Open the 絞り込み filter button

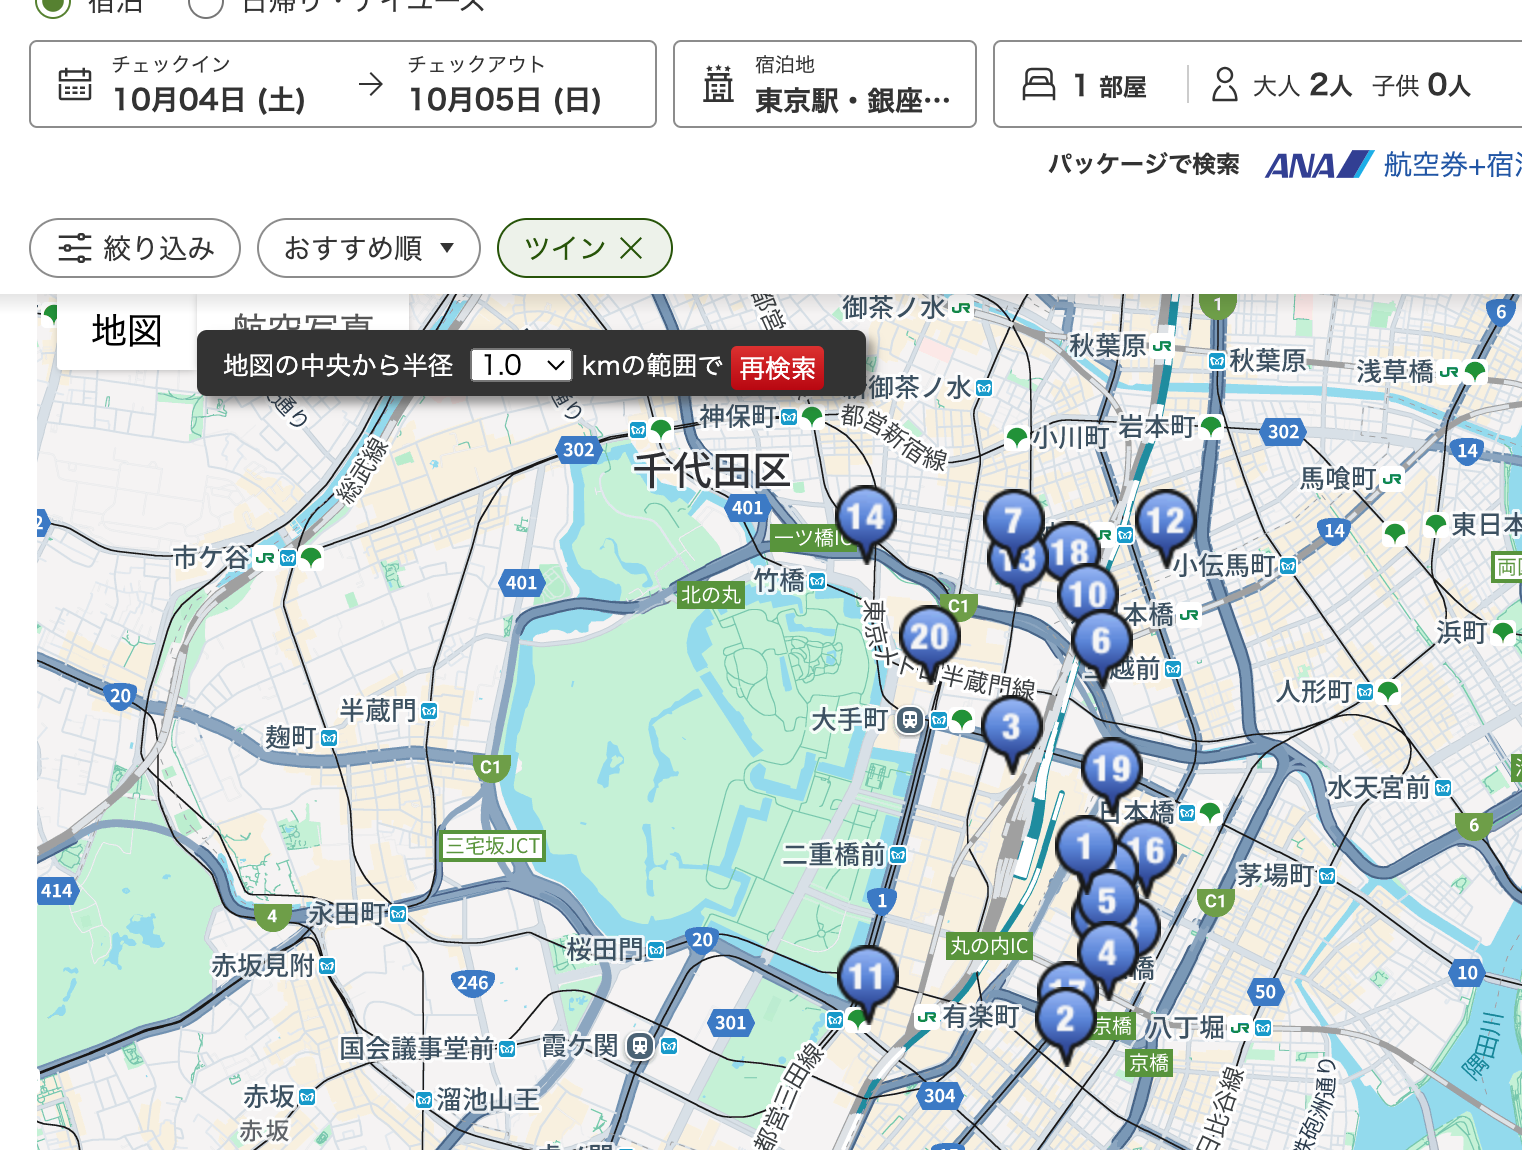[135, 248]
